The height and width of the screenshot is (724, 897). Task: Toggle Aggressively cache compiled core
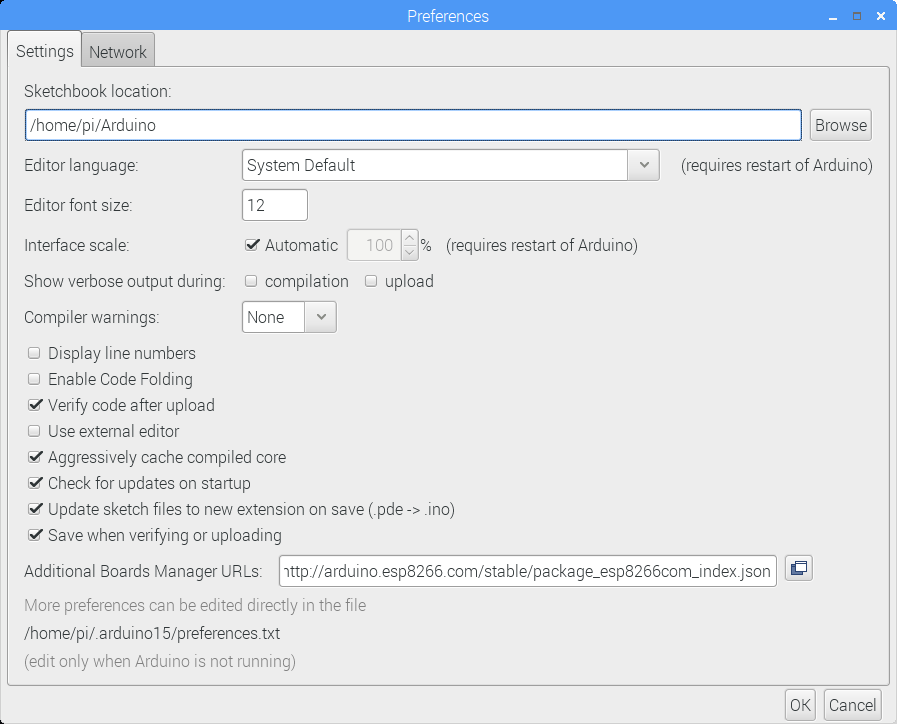tap(35, 457)
